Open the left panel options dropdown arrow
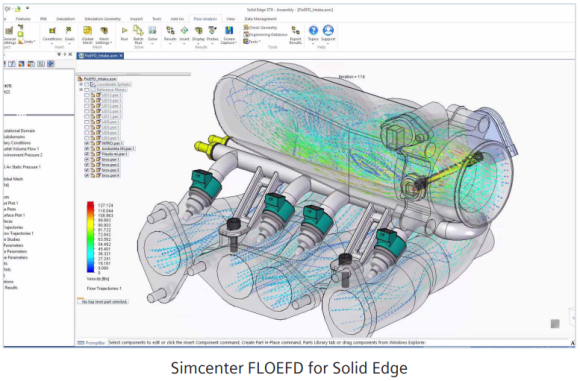The image size is (580, 381). [59, 54]
